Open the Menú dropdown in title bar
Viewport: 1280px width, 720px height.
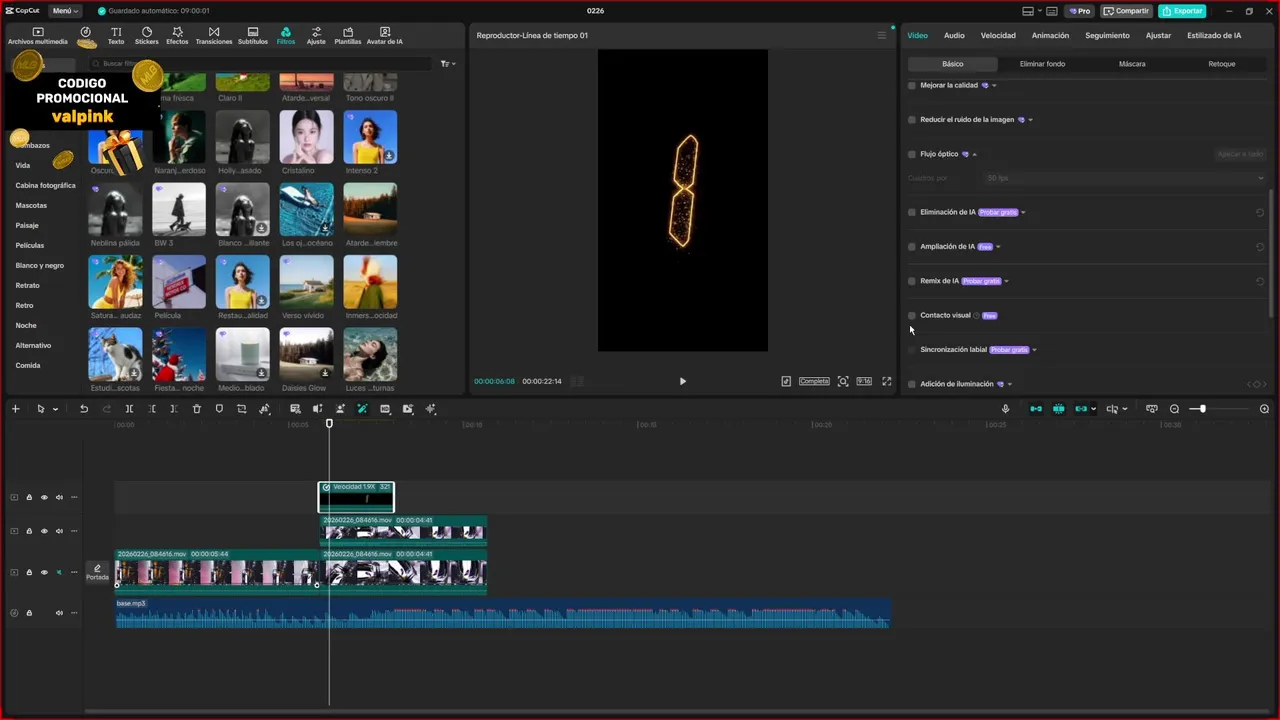tap(65, 11)
